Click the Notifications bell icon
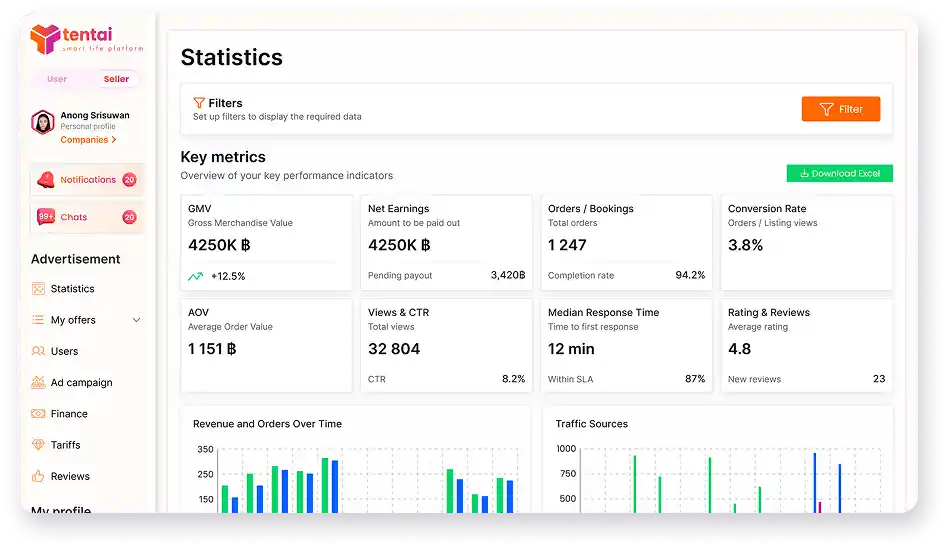This screenshot has height=549, width=948. (x=46, y=180)
